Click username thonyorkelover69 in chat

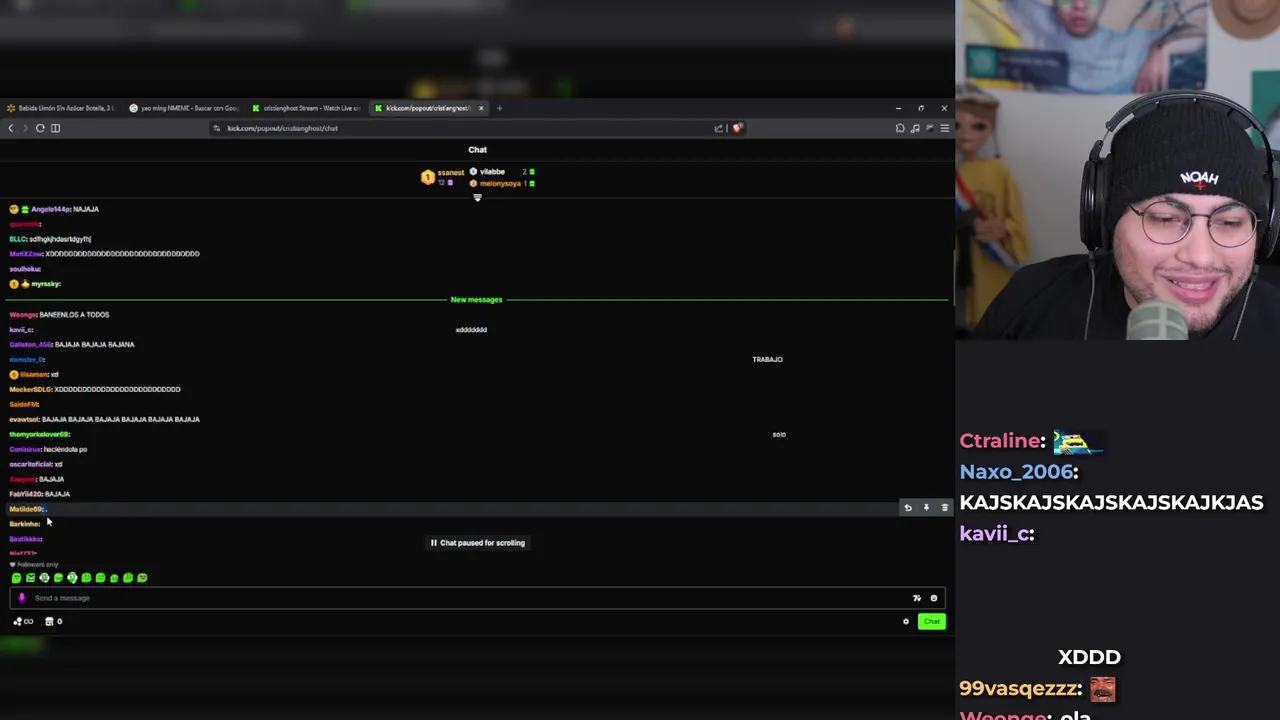point(39,434)
